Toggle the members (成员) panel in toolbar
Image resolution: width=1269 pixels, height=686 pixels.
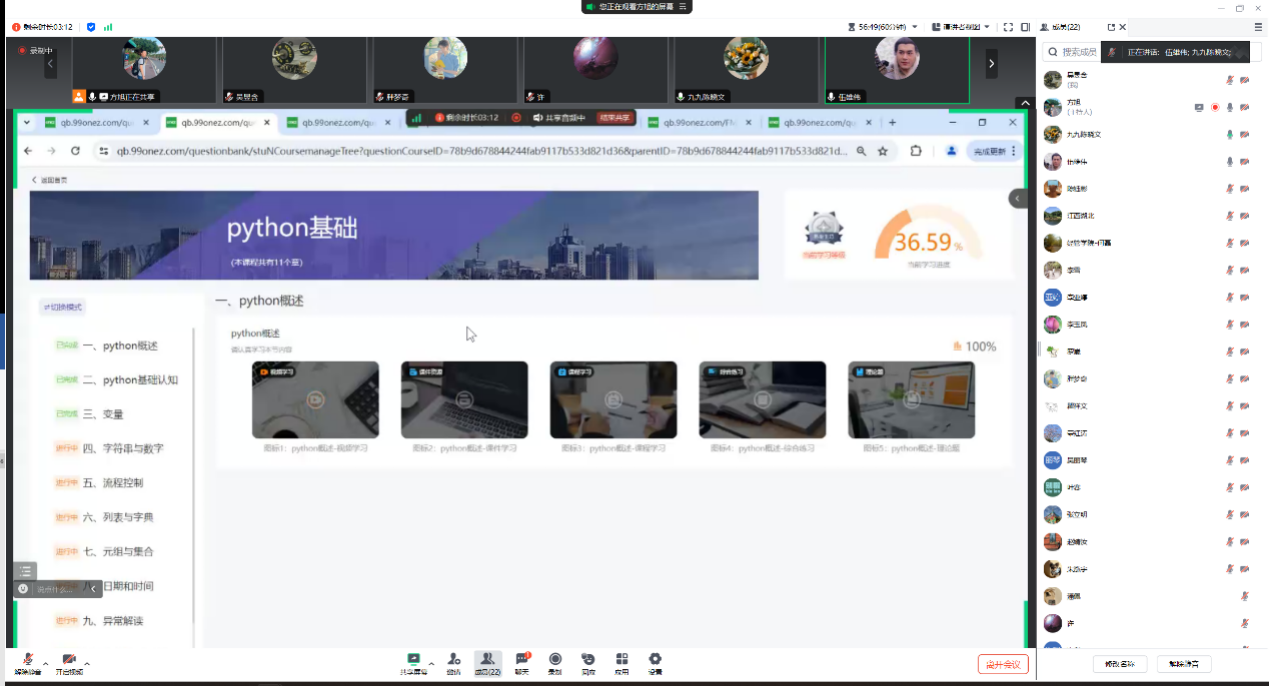click(487, 660)
